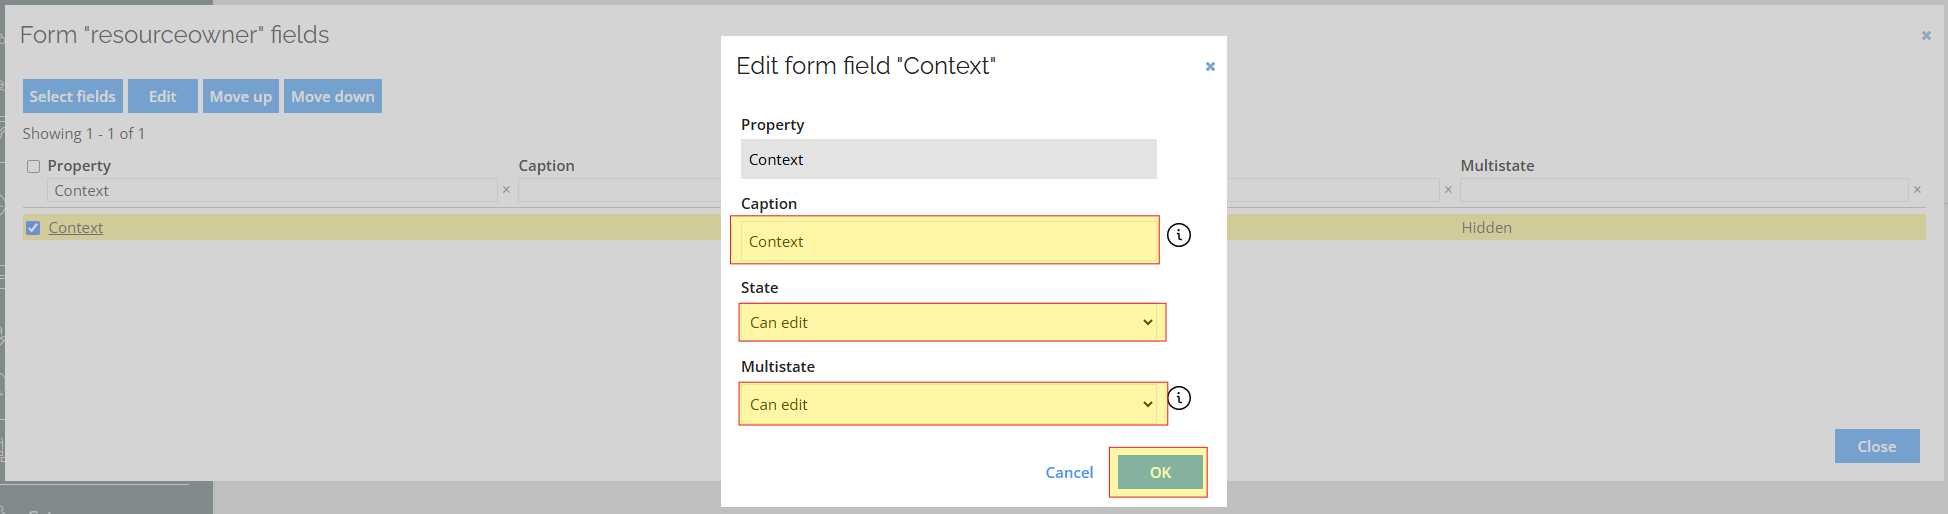Toggle the select-all Property checkbox

(x=33, y=166)
